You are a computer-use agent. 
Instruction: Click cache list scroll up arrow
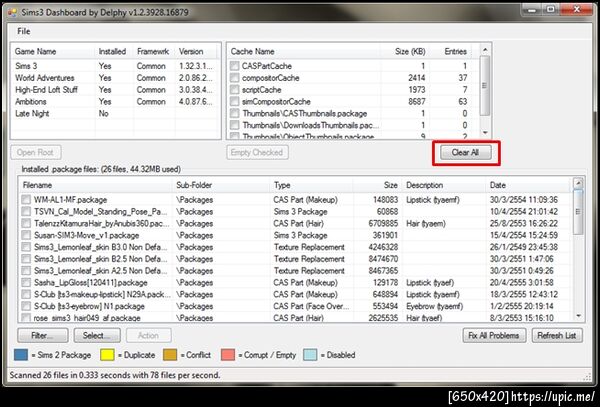pos(485,50)
